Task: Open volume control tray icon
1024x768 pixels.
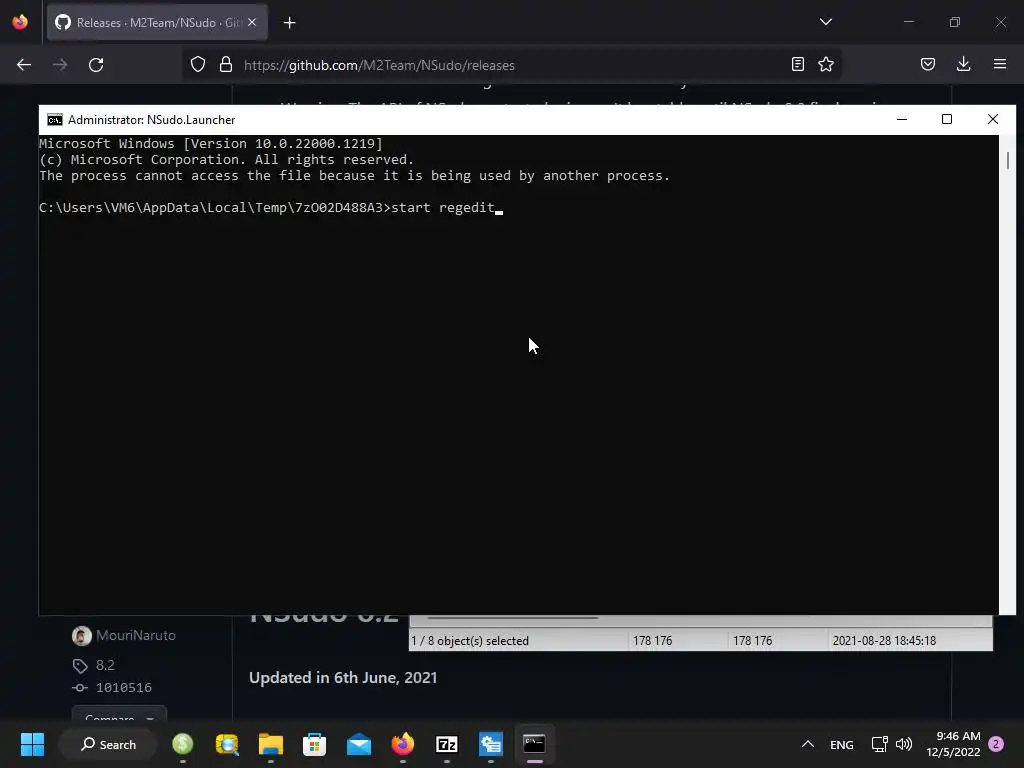Action: pyautogui.click(x=904, y=744)
